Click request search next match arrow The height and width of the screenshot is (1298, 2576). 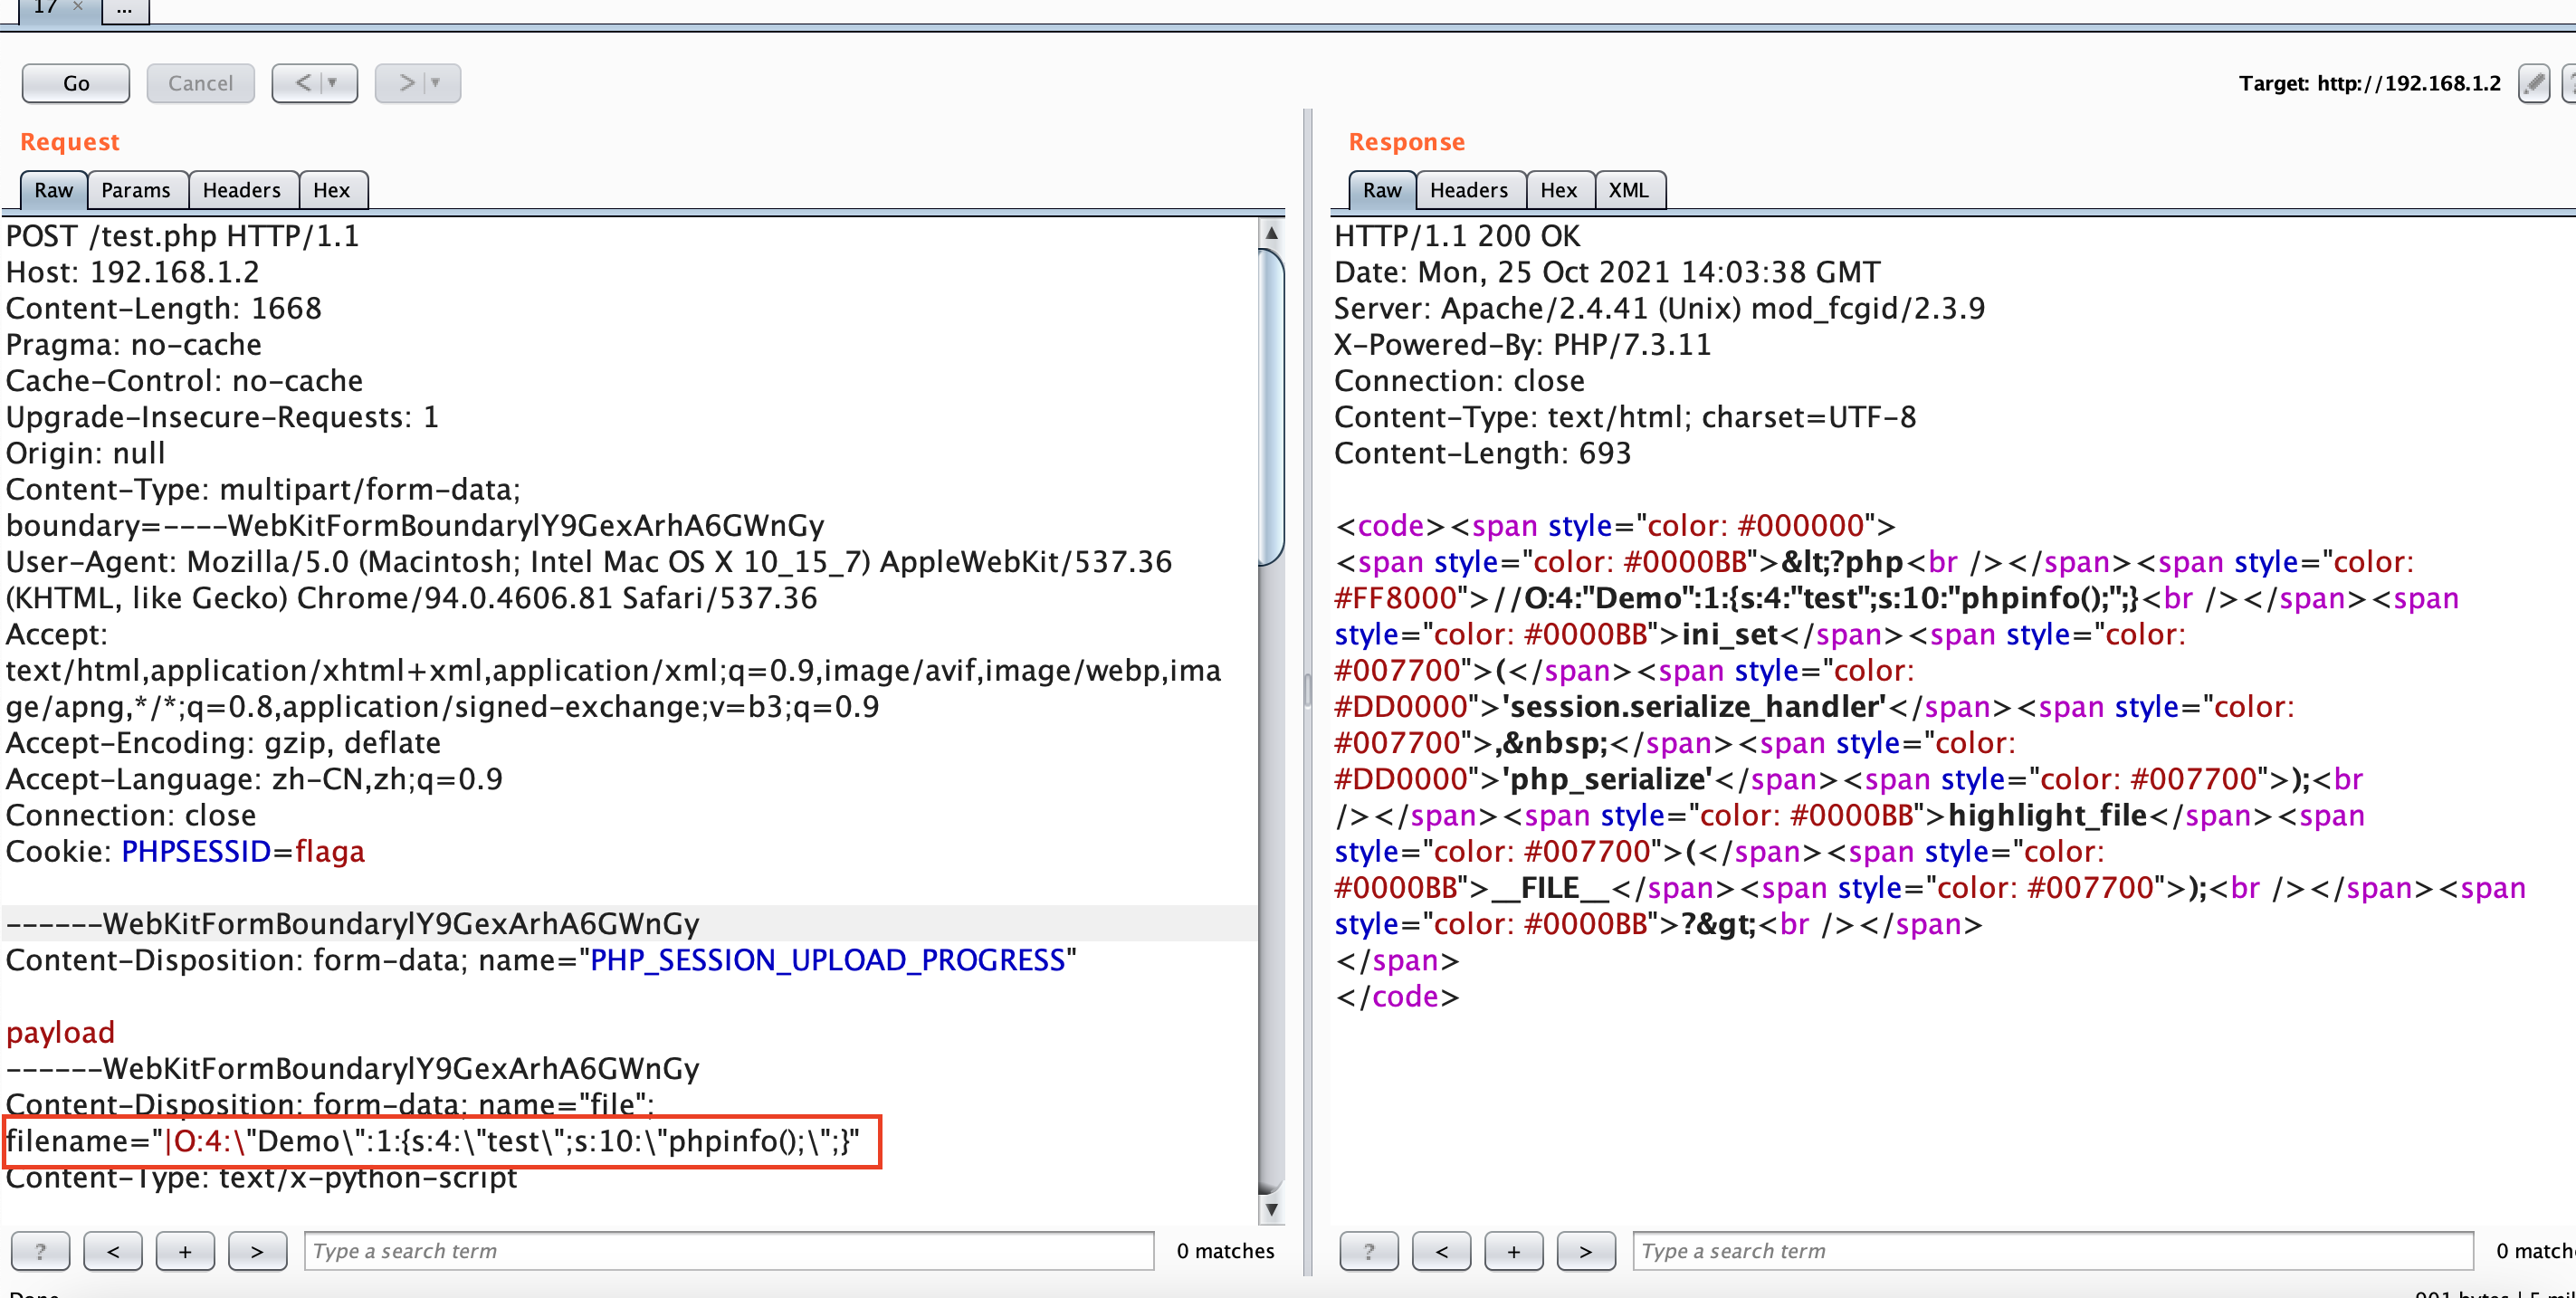(257, 1251)
